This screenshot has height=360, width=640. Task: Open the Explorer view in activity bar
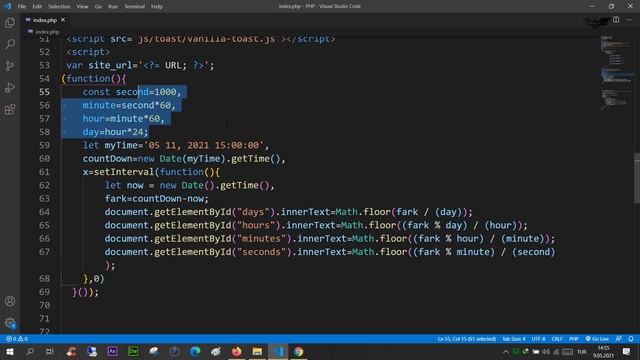10,23
